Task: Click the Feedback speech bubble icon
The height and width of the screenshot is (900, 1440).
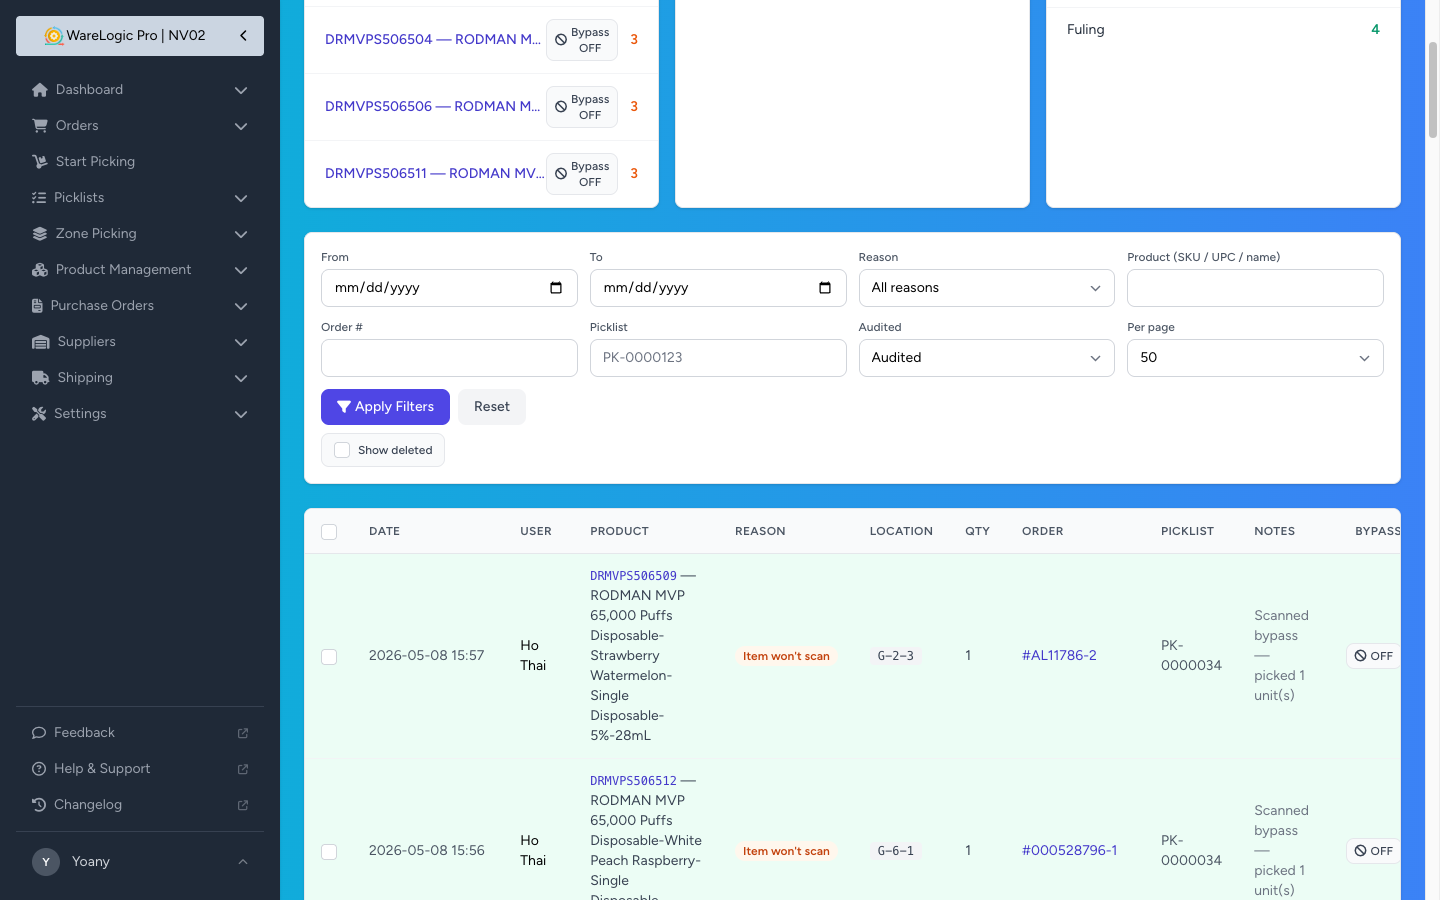Action: tap(39, 733)
